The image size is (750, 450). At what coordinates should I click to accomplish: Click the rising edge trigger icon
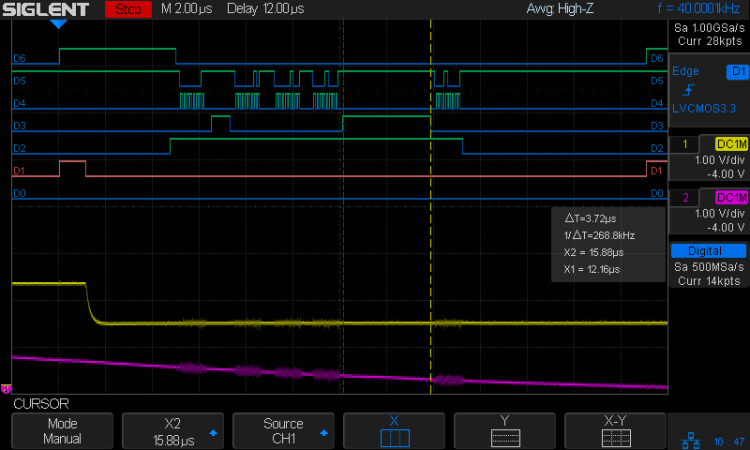pyautogui.click(x=688, y=90)
